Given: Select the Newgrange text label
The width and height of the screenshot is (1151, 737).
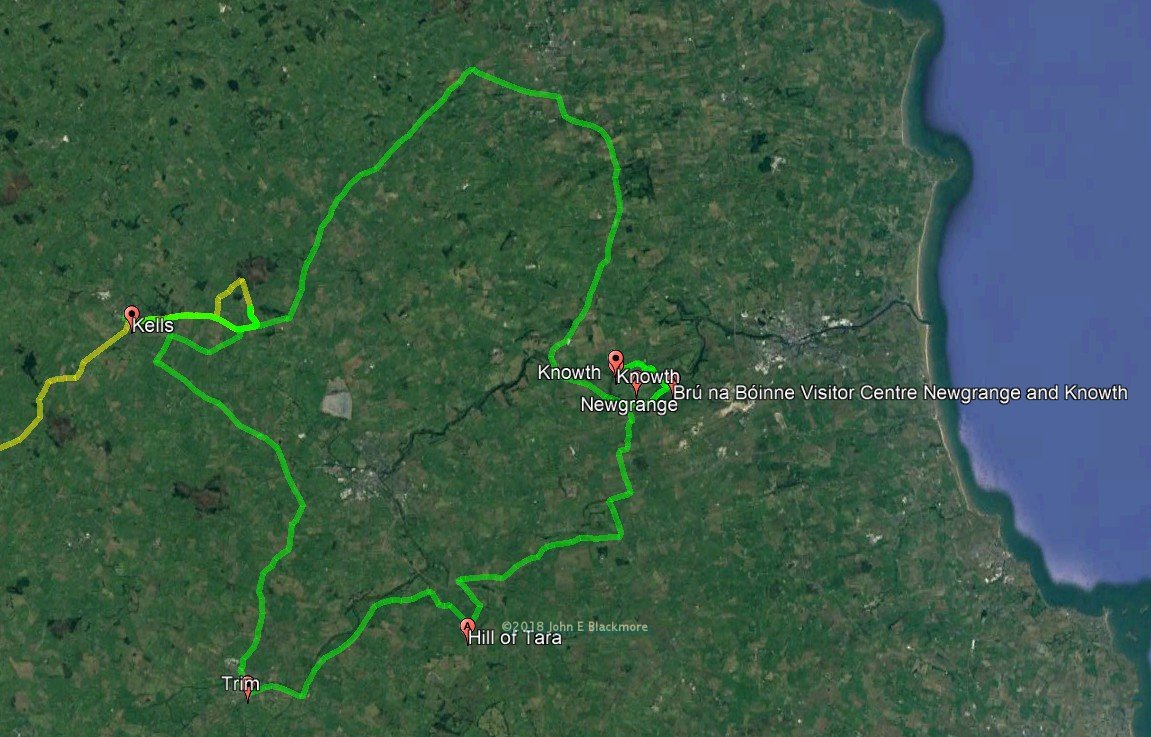Looking at the screenshot, I should click(629, 404).
